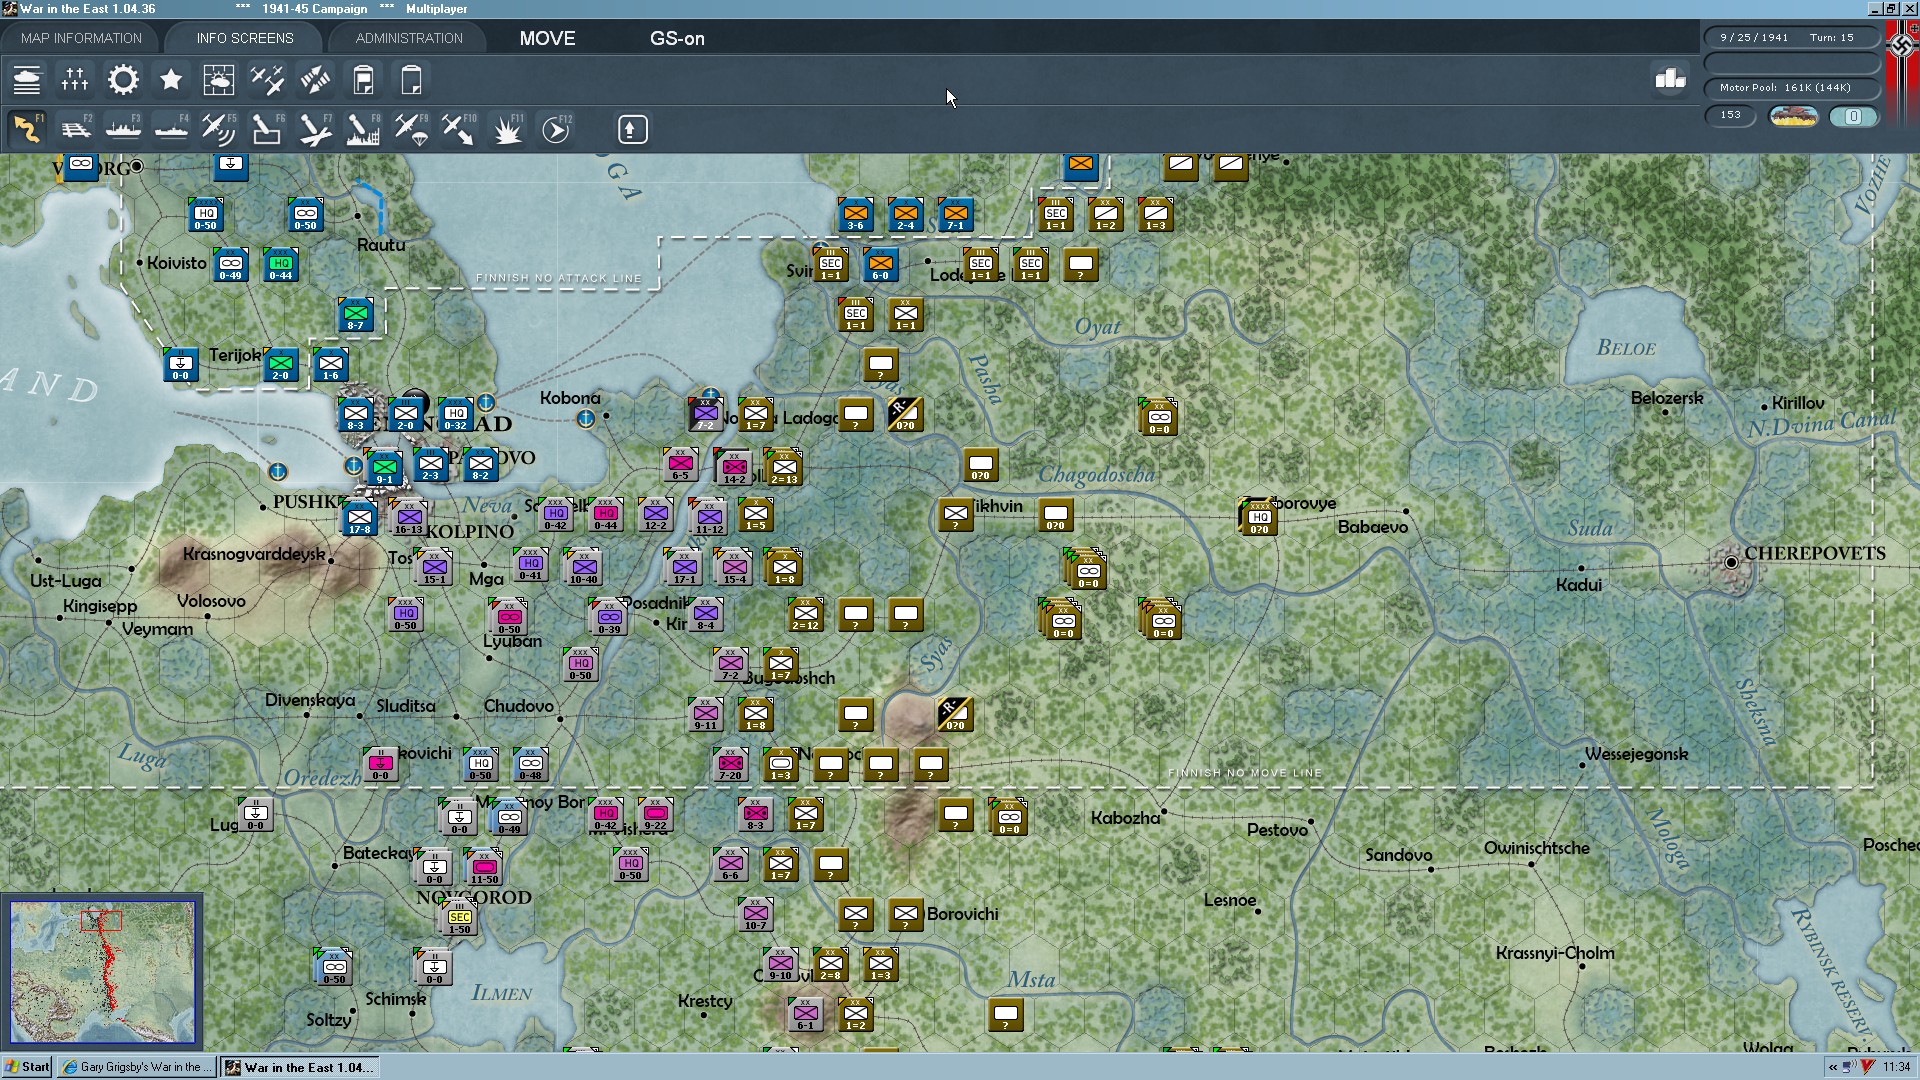Click the bar chart metrics icon

click(x=1670, y=78)
